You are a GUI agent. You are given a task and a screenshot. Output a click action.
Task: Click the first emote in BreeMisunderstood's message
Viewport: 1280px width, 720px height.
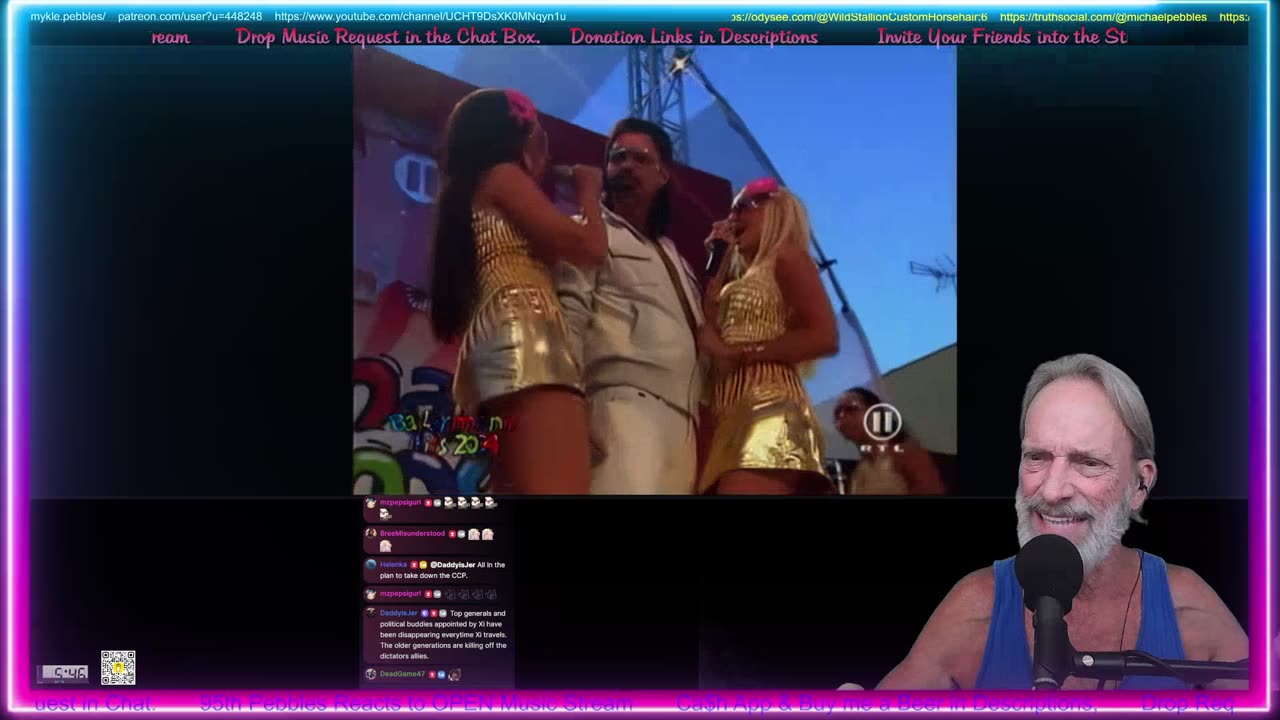(474, 534)
